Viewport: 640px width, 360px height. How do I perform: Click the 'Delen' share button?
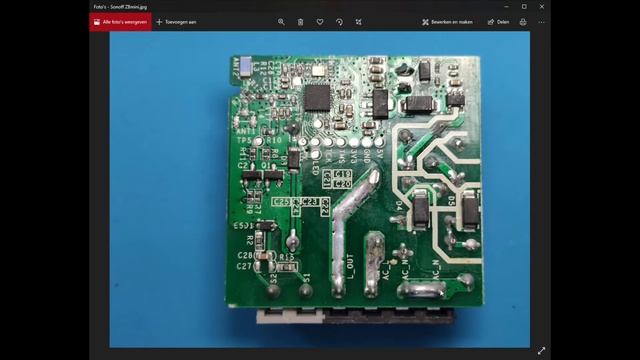[498, 22]
